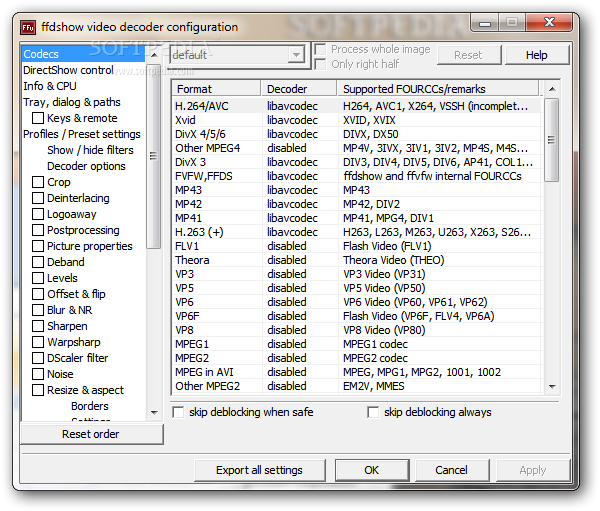This screenshot has width=600, height=511.
Task: Enable the Deband checkbox
Action: pyautogui.click(x=38, y=262)
